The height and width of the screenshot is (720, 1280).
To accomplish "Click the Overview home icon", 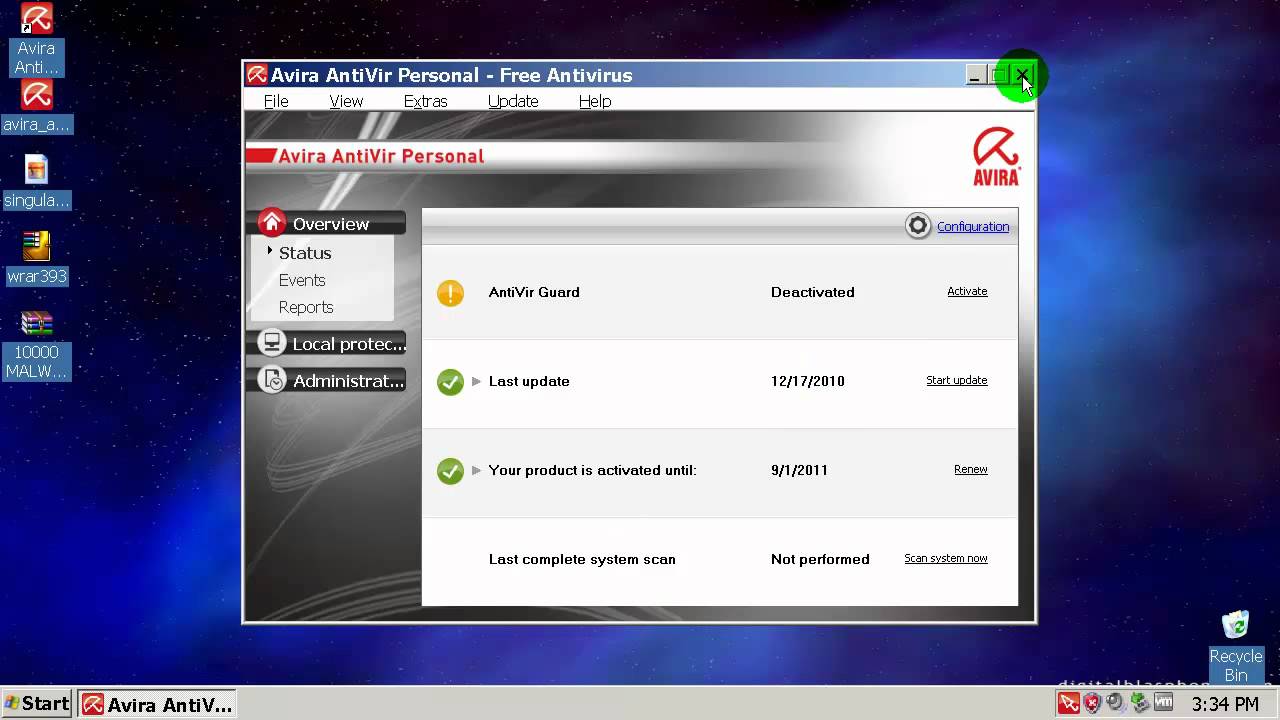I will point(272,223).
